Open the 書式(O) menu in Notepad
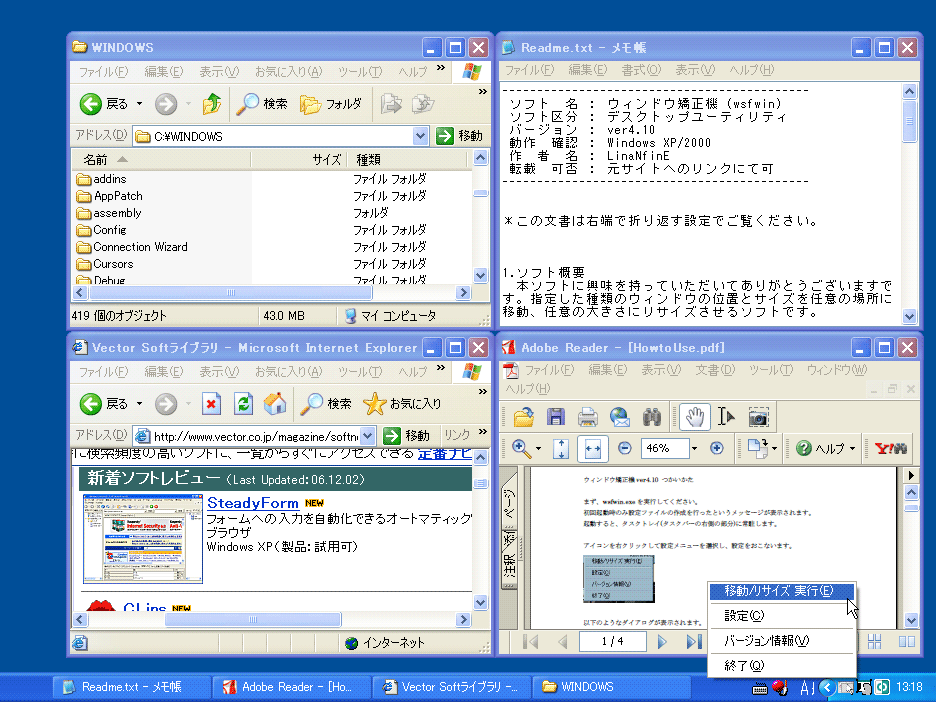This screenshot has width=936, height=702. 641,70
